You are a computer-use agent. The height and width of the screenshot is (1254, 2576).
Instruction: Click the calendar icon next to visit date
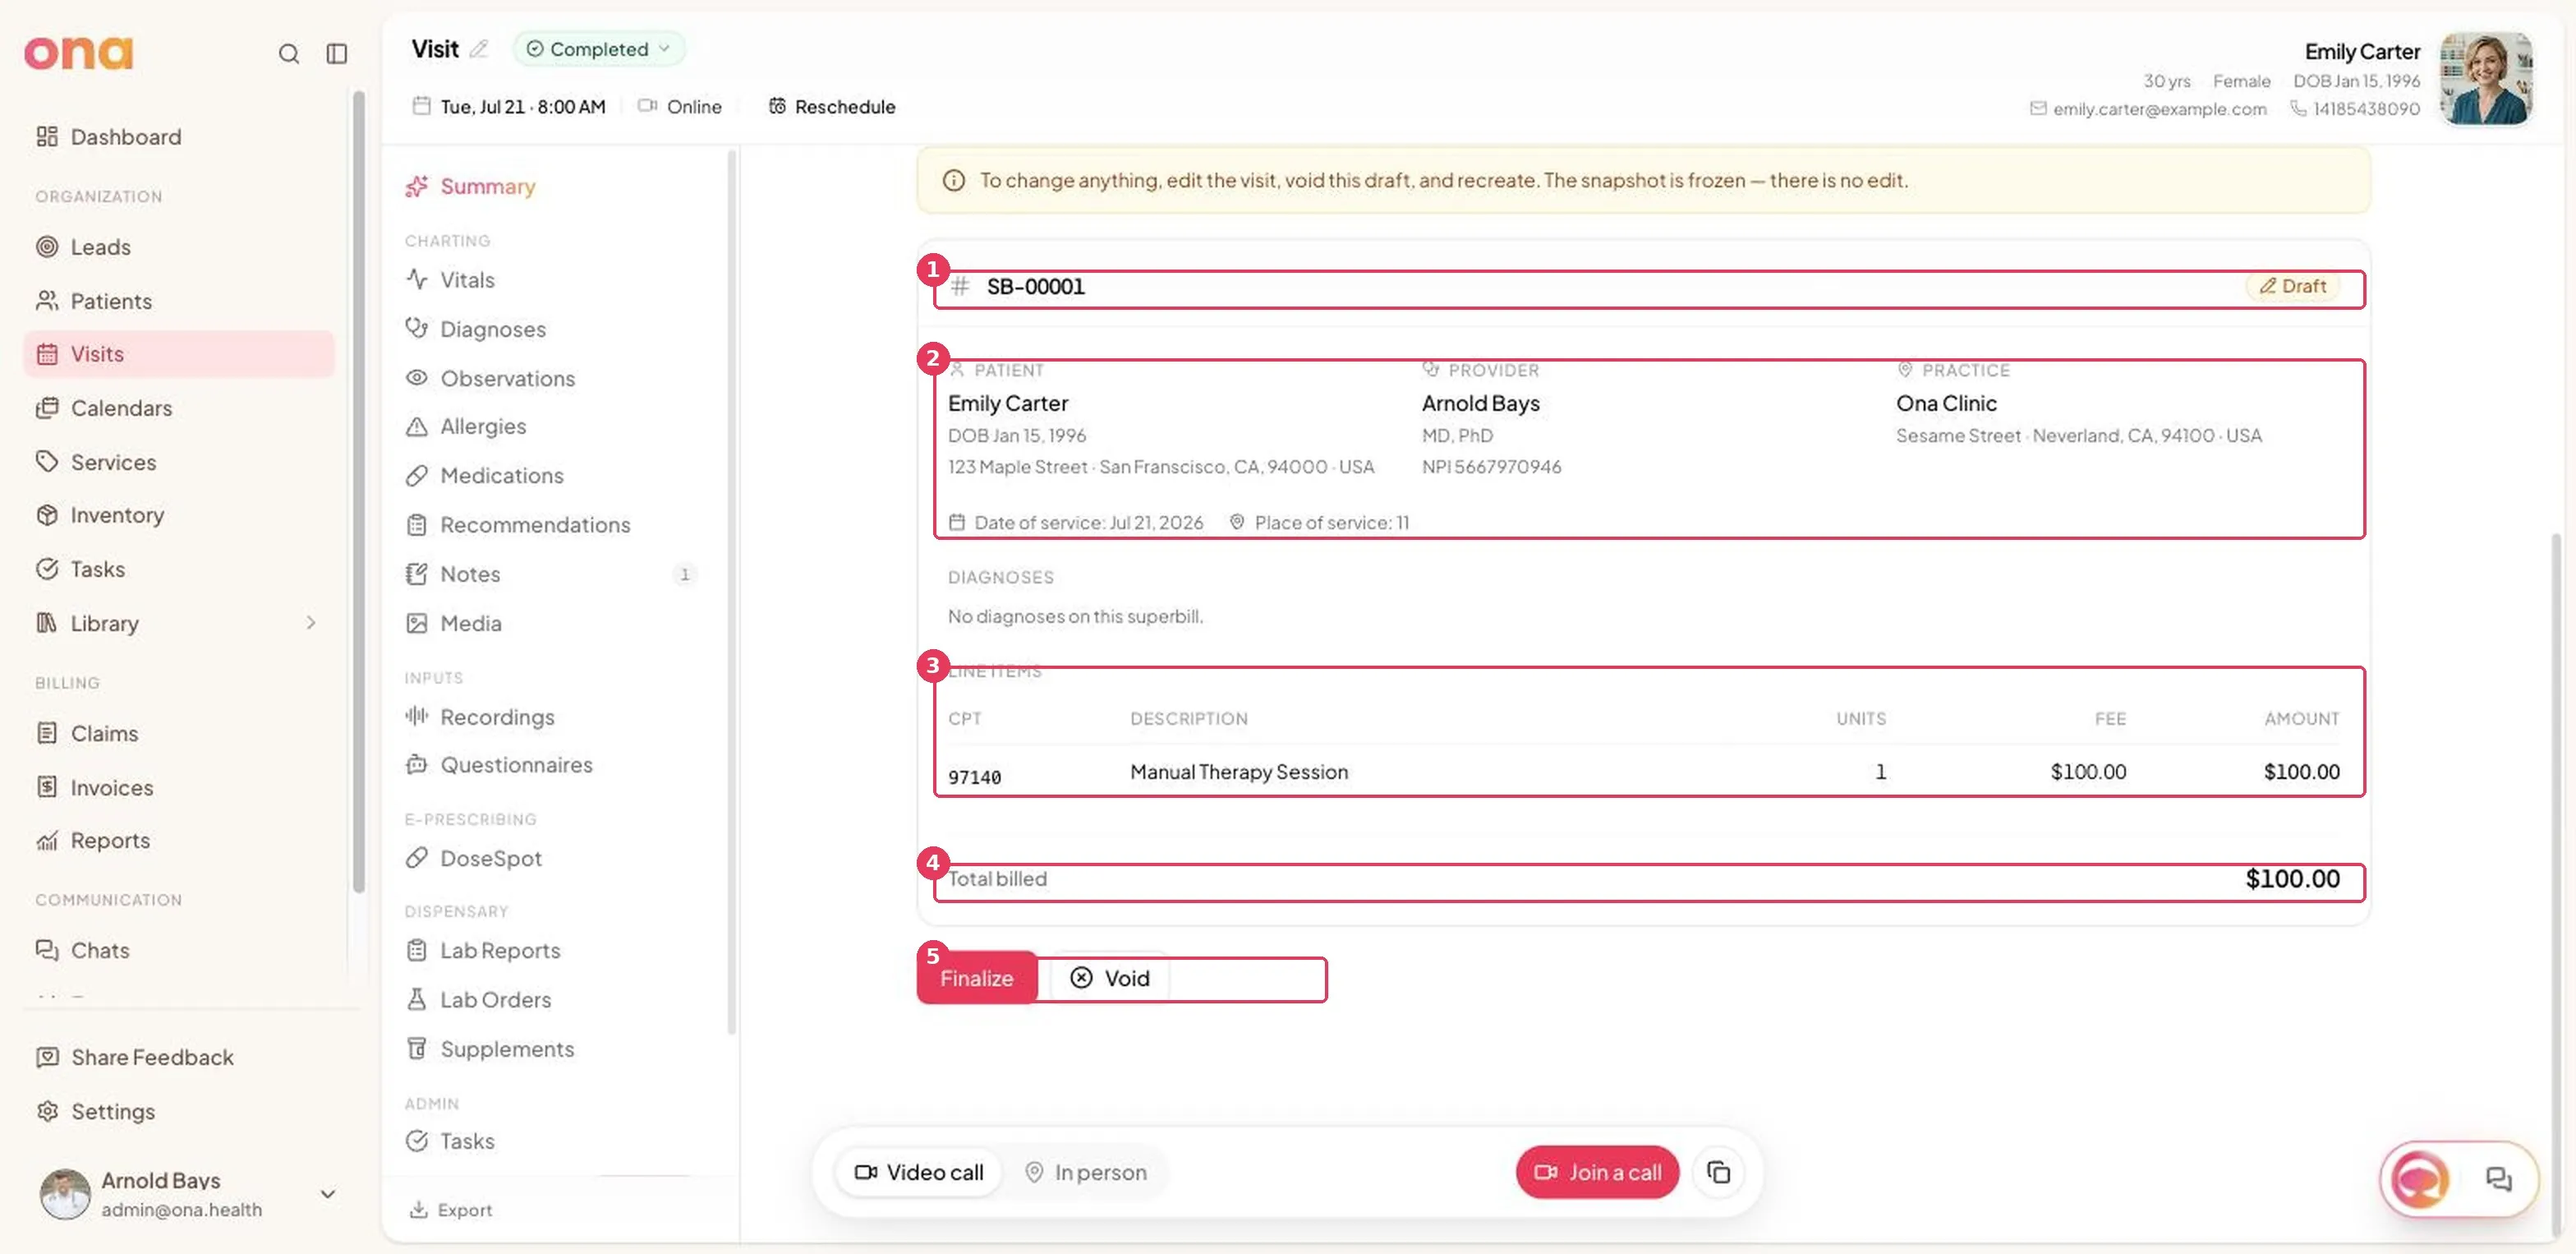tap(421, 106)
